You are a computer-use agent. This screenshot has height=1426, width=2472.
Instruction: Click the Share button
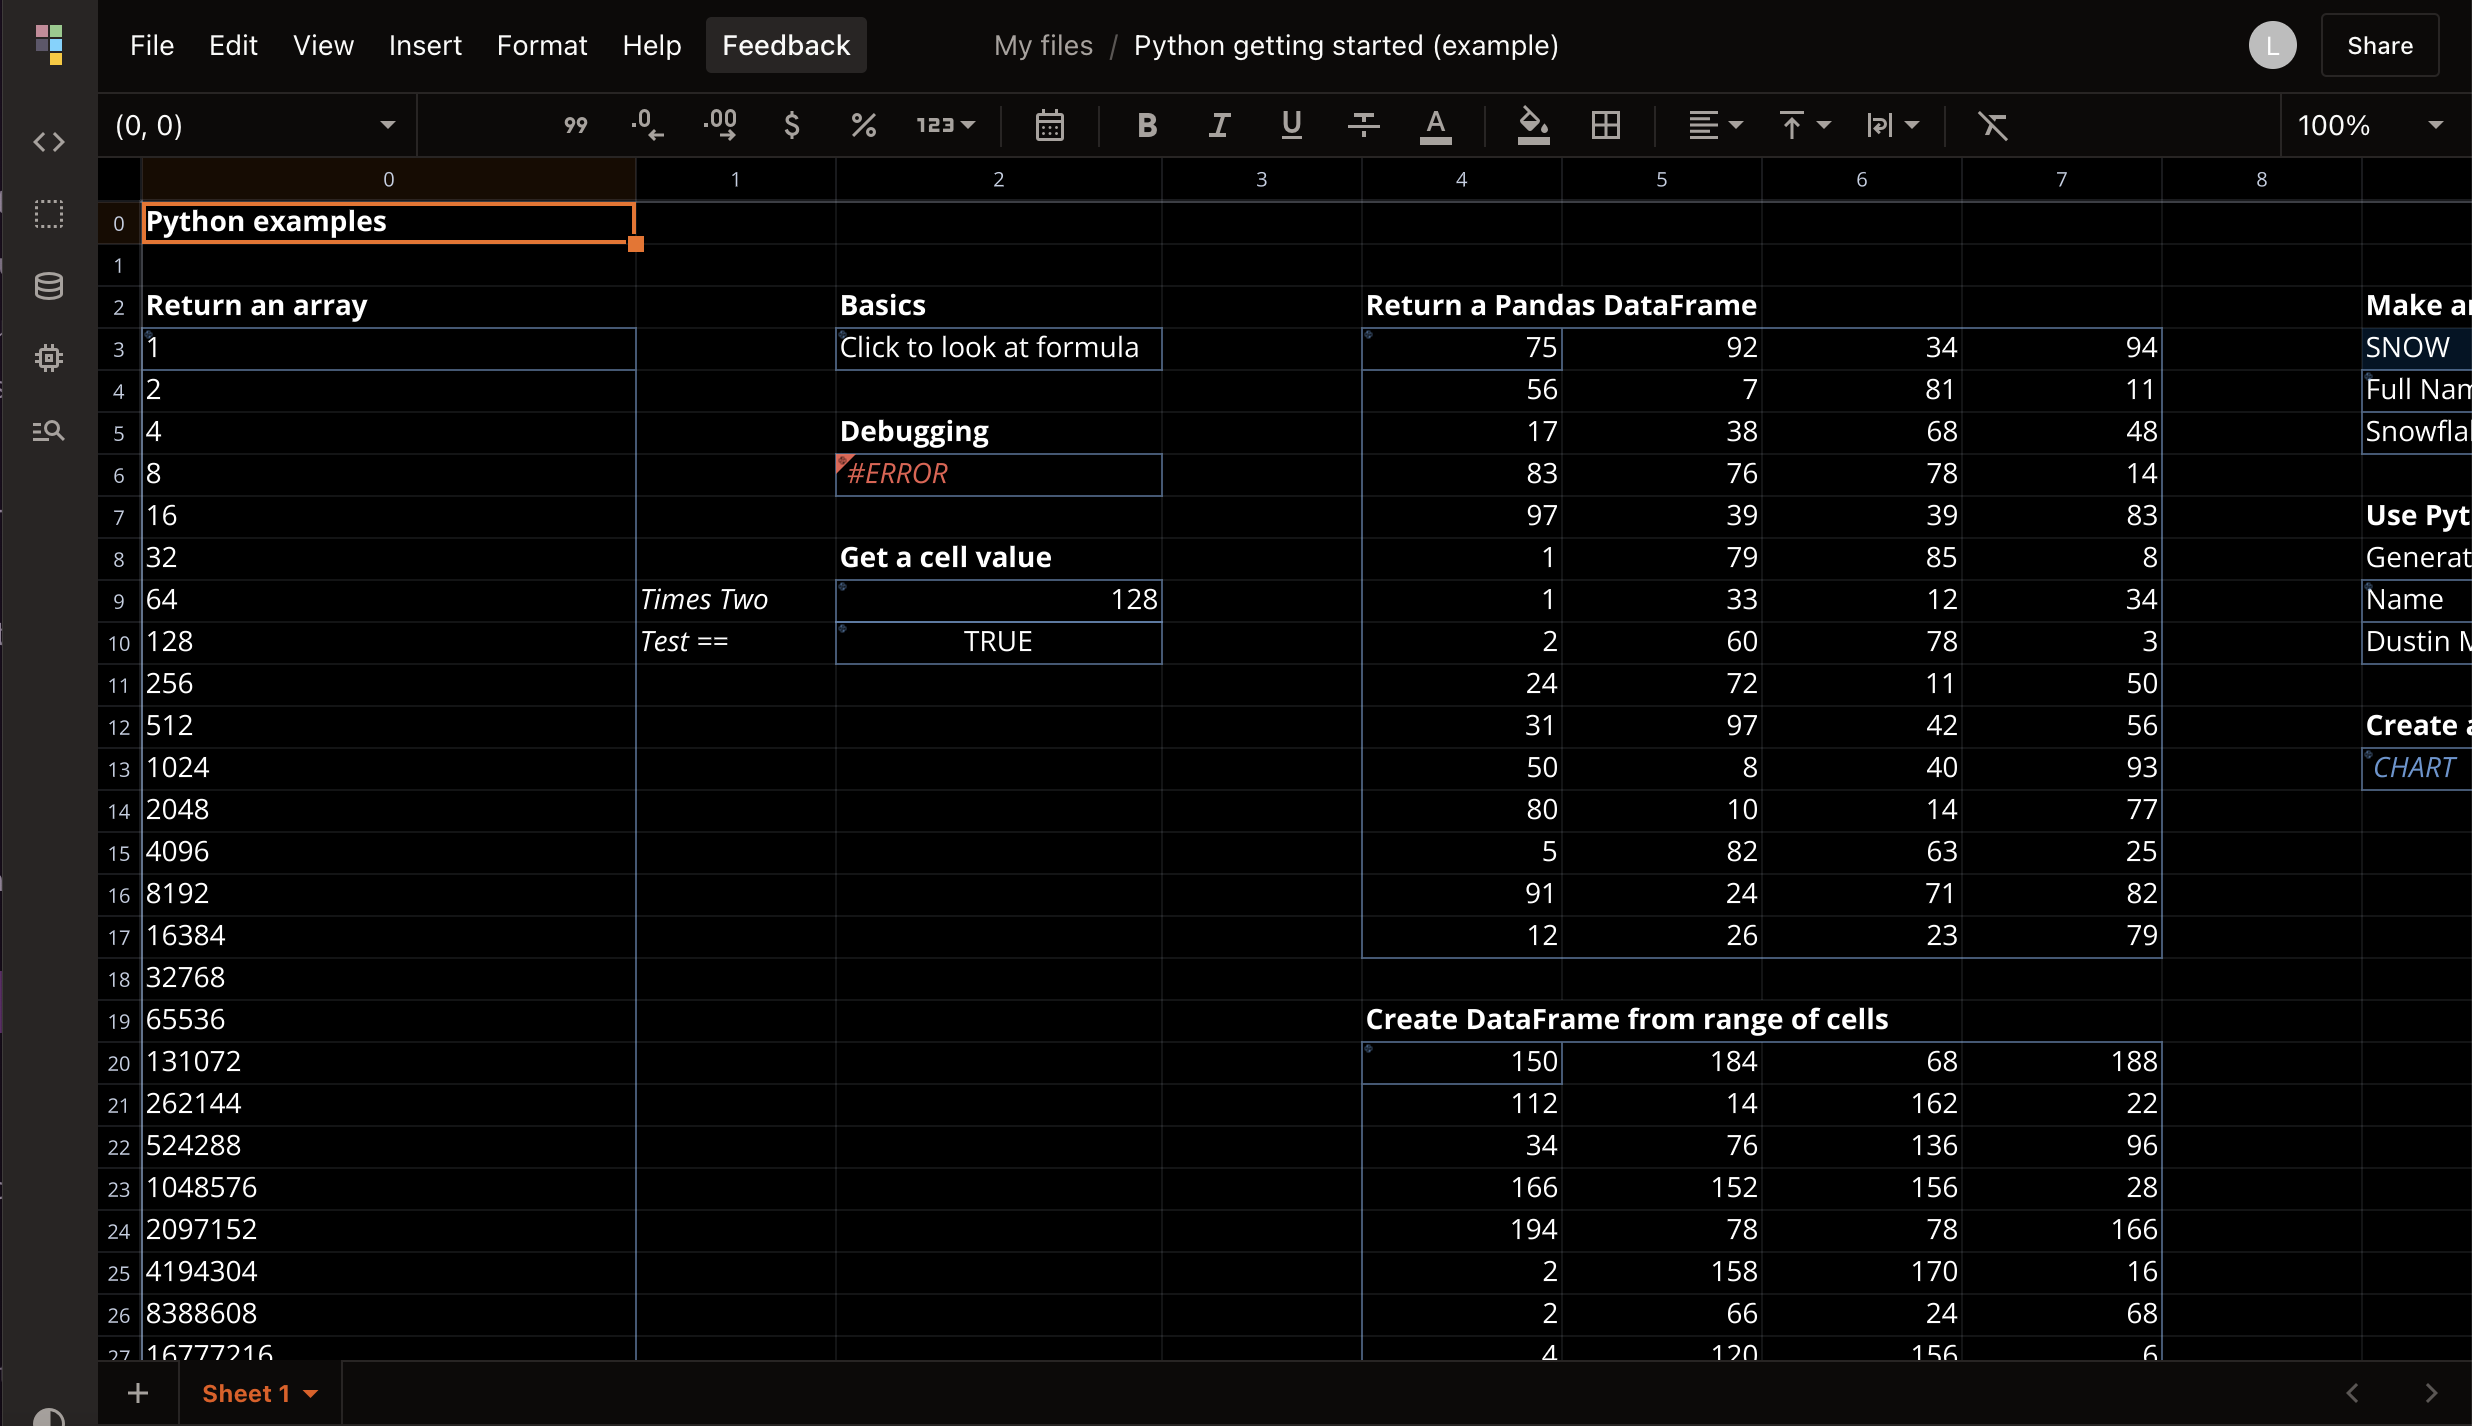[2379, 46]
